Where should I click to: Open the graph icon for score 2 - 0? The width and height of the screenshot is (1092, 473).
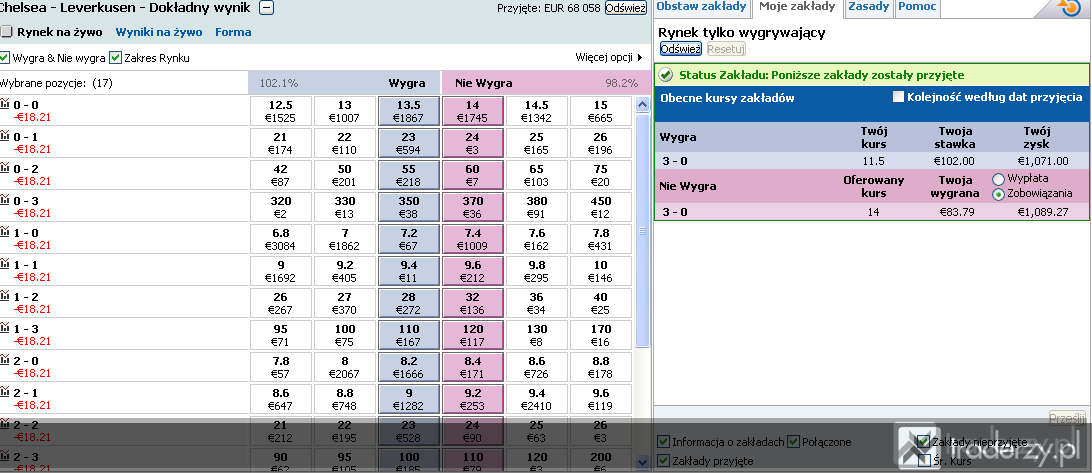coord(5,360)
